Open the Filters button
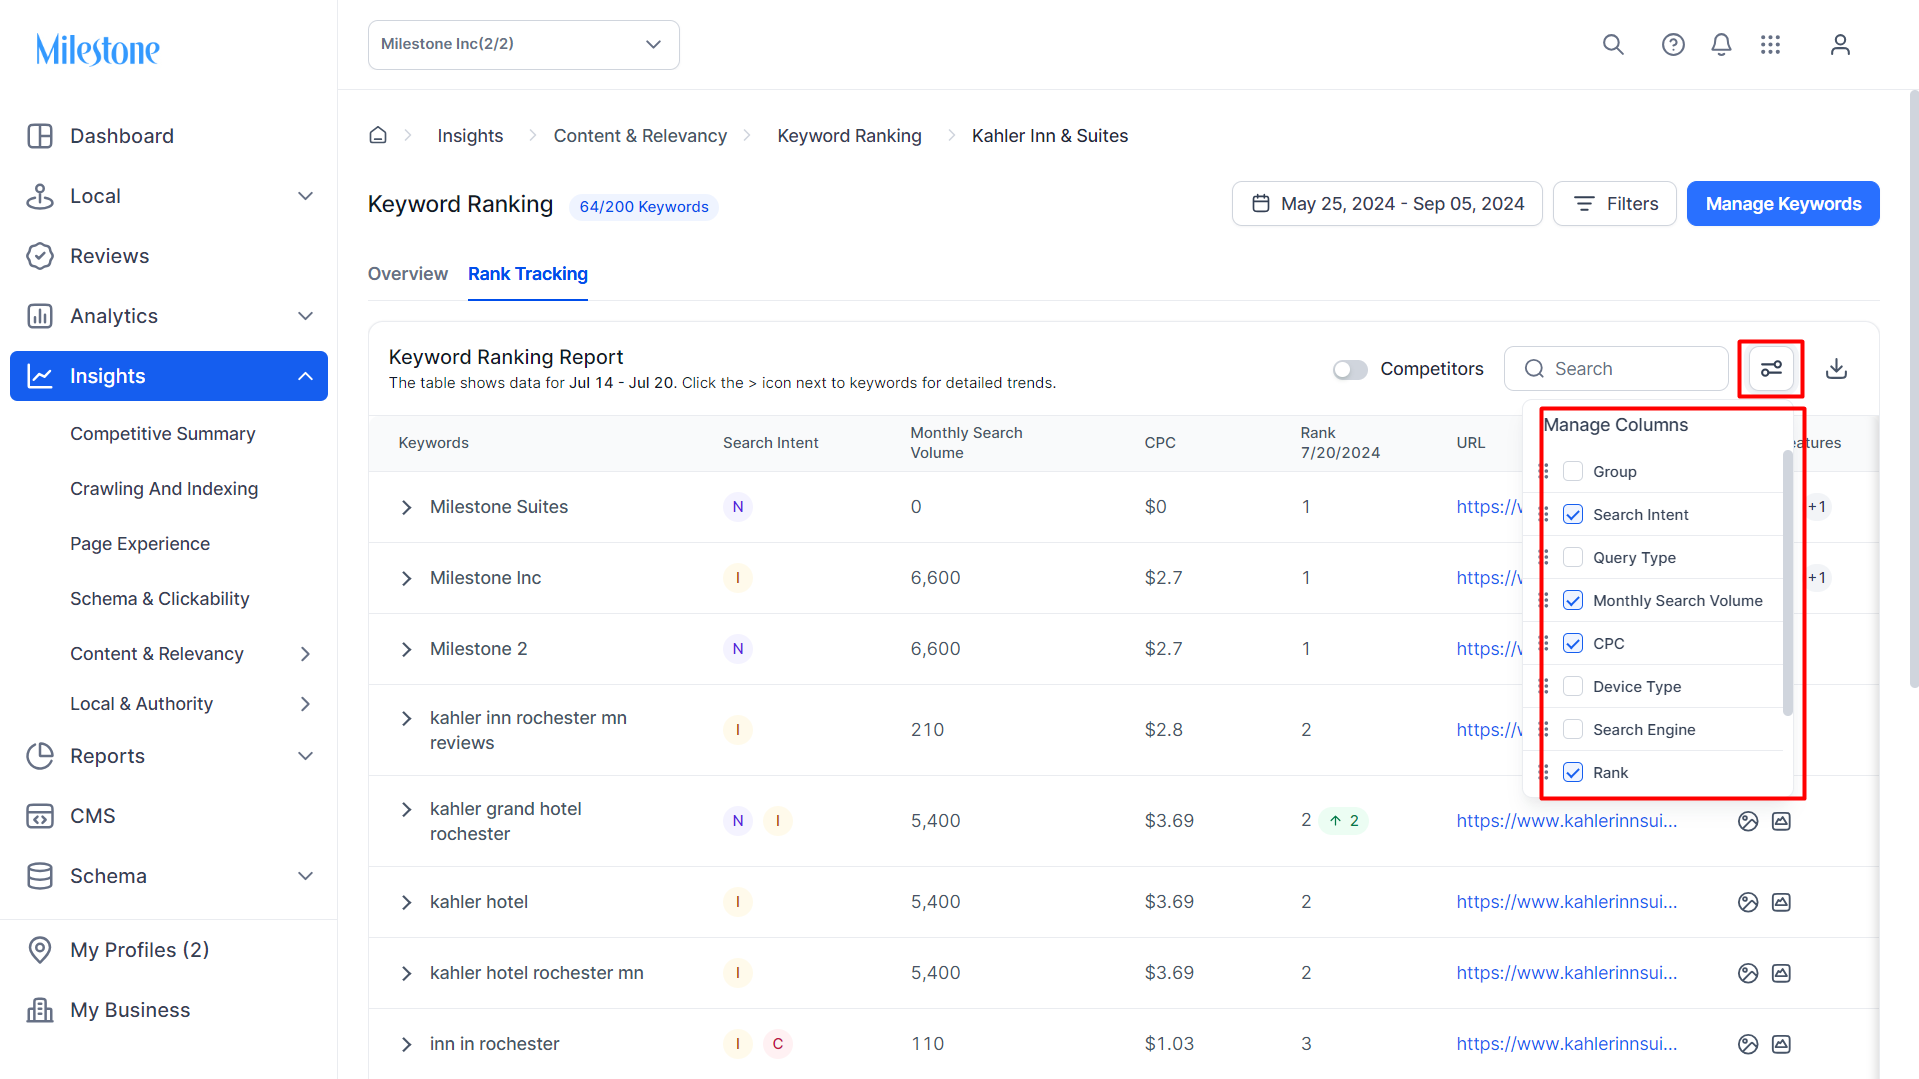 click(1615, 204)
